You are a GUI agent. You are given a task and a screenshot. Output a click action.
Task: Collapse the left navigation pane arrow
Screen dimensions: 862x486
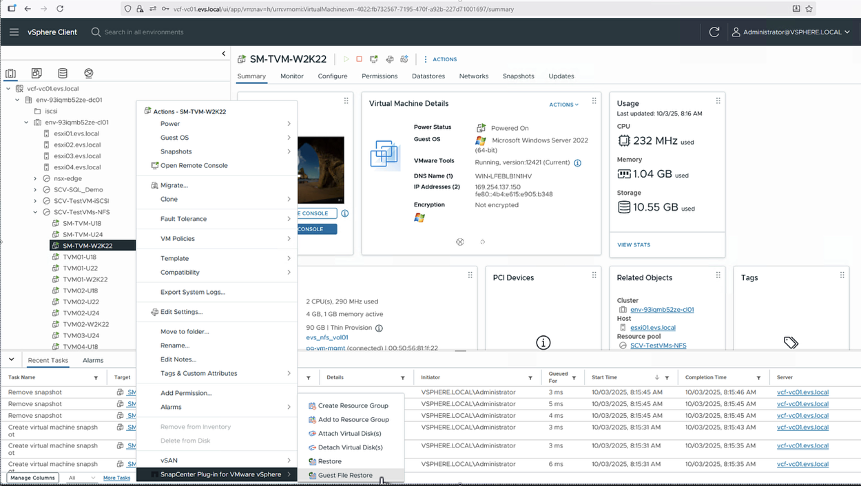pos(224,54)
